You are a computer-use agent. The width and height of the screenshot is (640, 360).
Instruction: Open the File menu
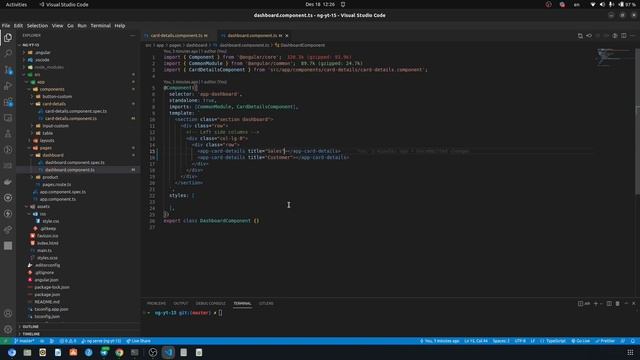6,25
